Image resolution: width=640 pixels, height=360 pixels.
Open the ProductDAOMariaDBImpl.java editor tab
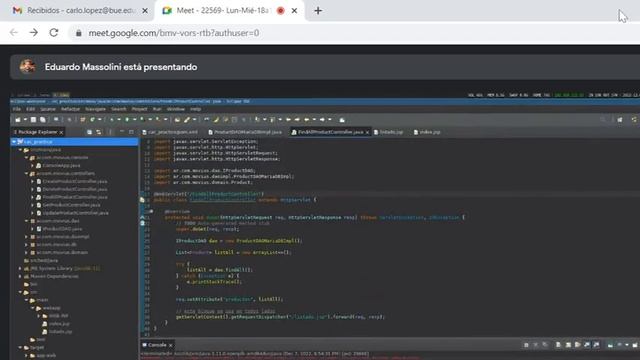(x=245, y=132)
